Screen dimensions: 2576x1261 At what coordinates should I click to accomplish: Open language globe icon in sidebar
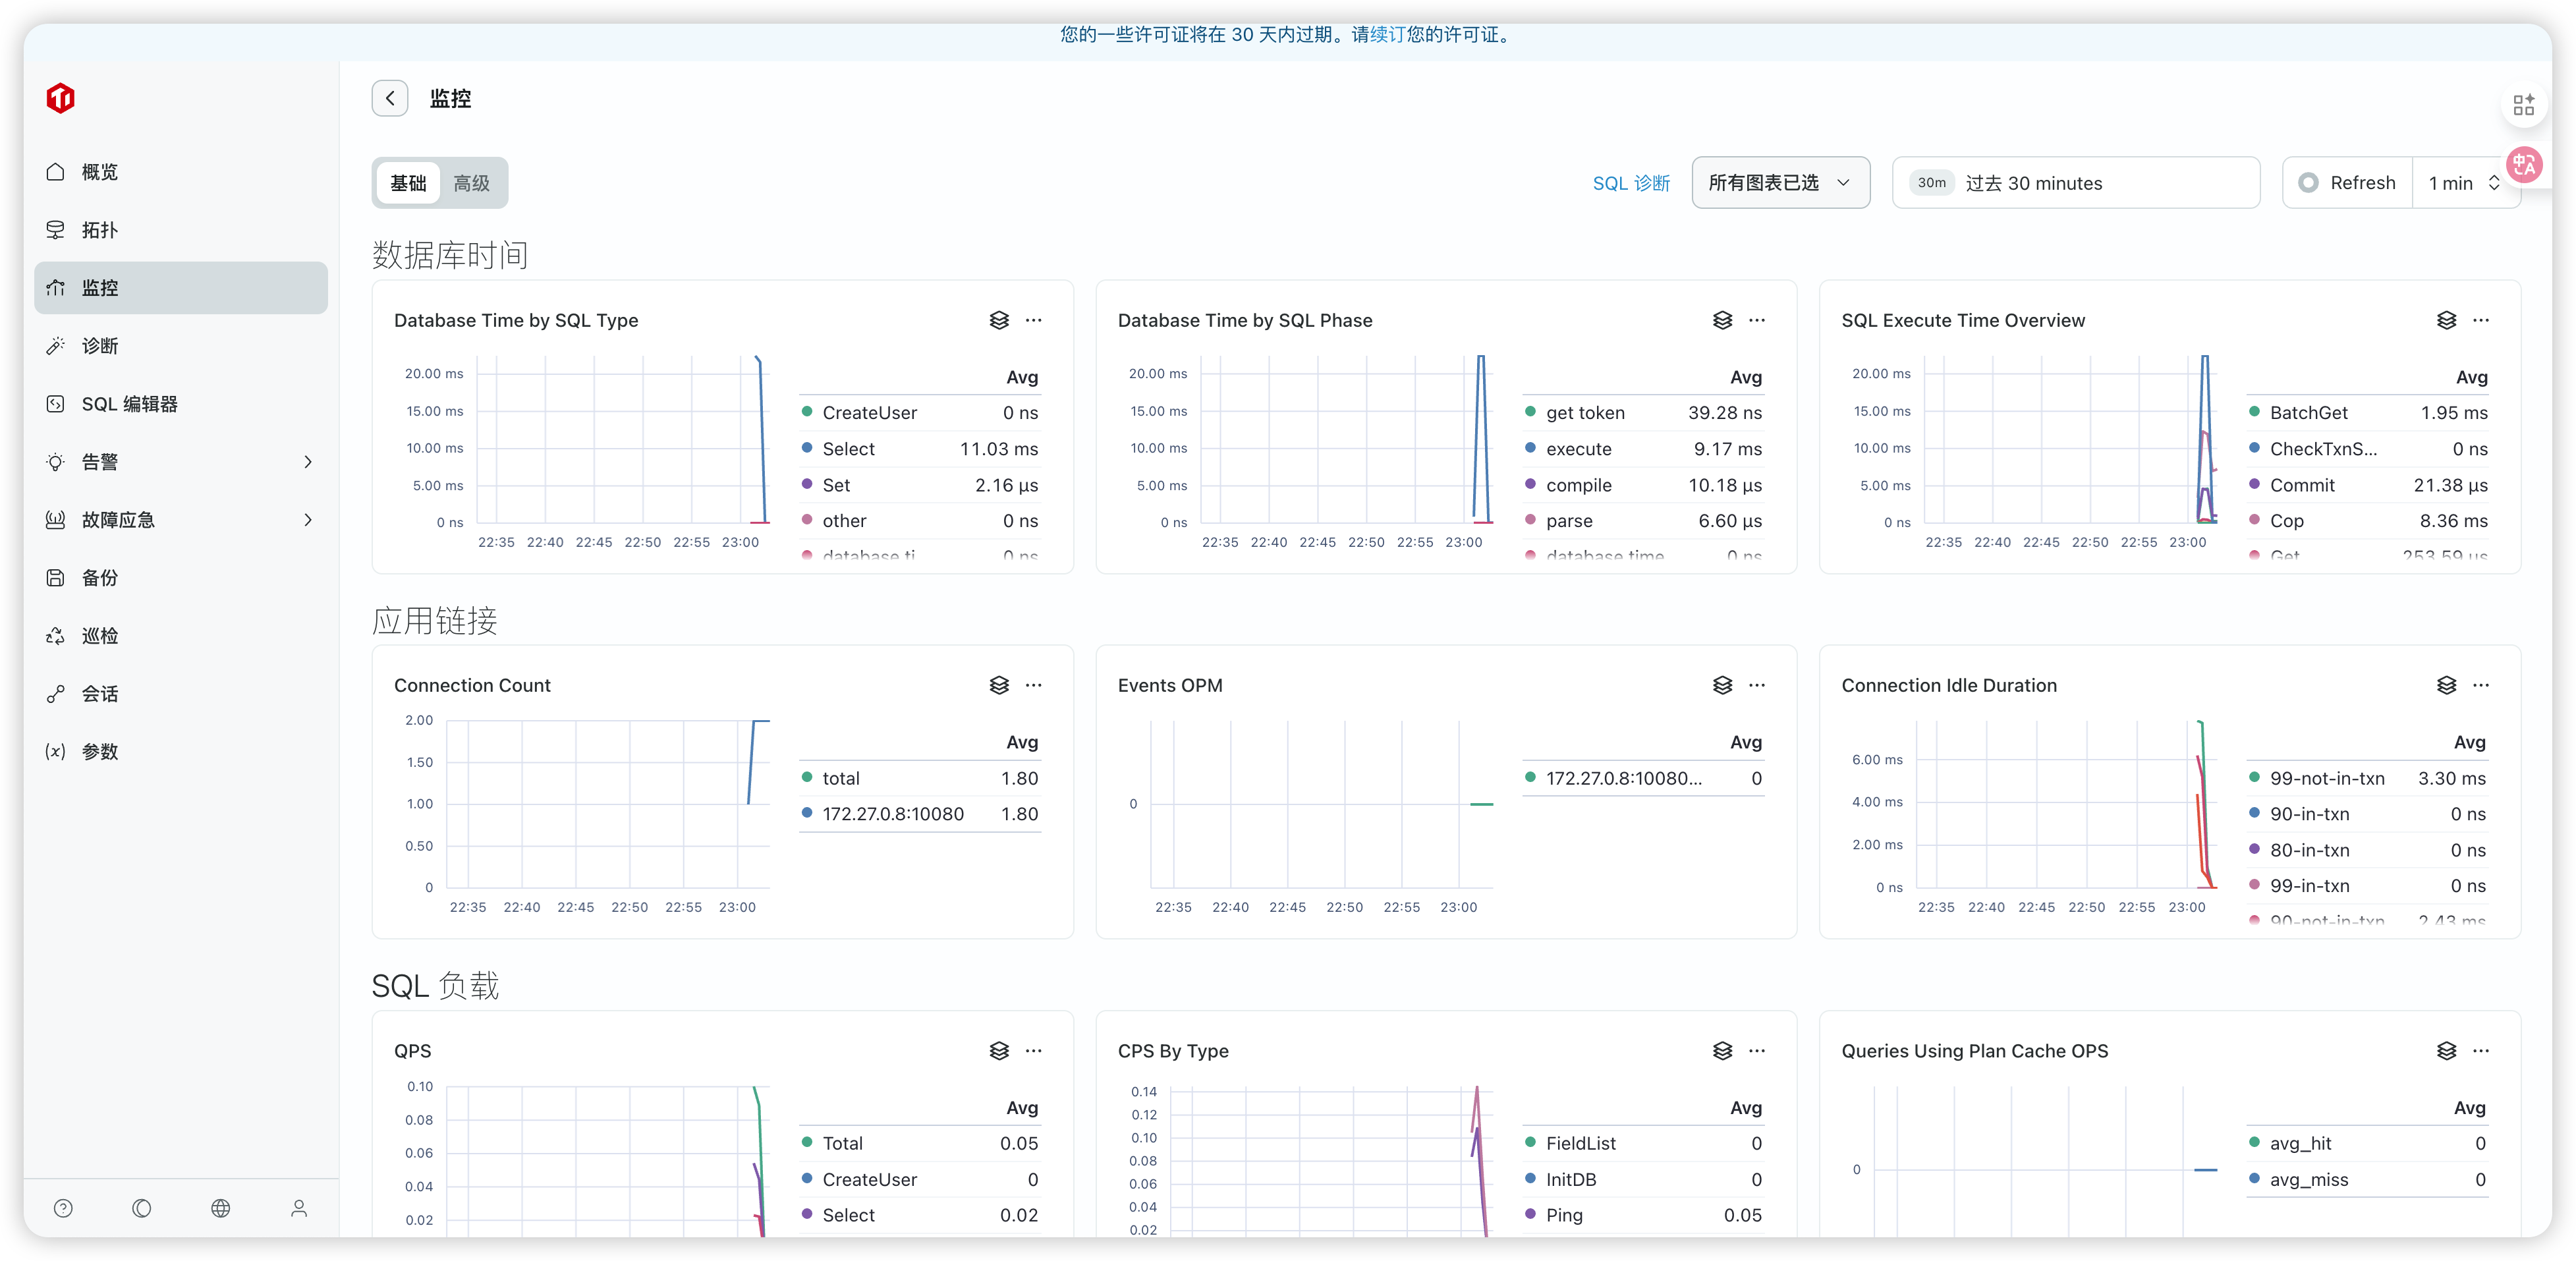[x=220, y=1208]
